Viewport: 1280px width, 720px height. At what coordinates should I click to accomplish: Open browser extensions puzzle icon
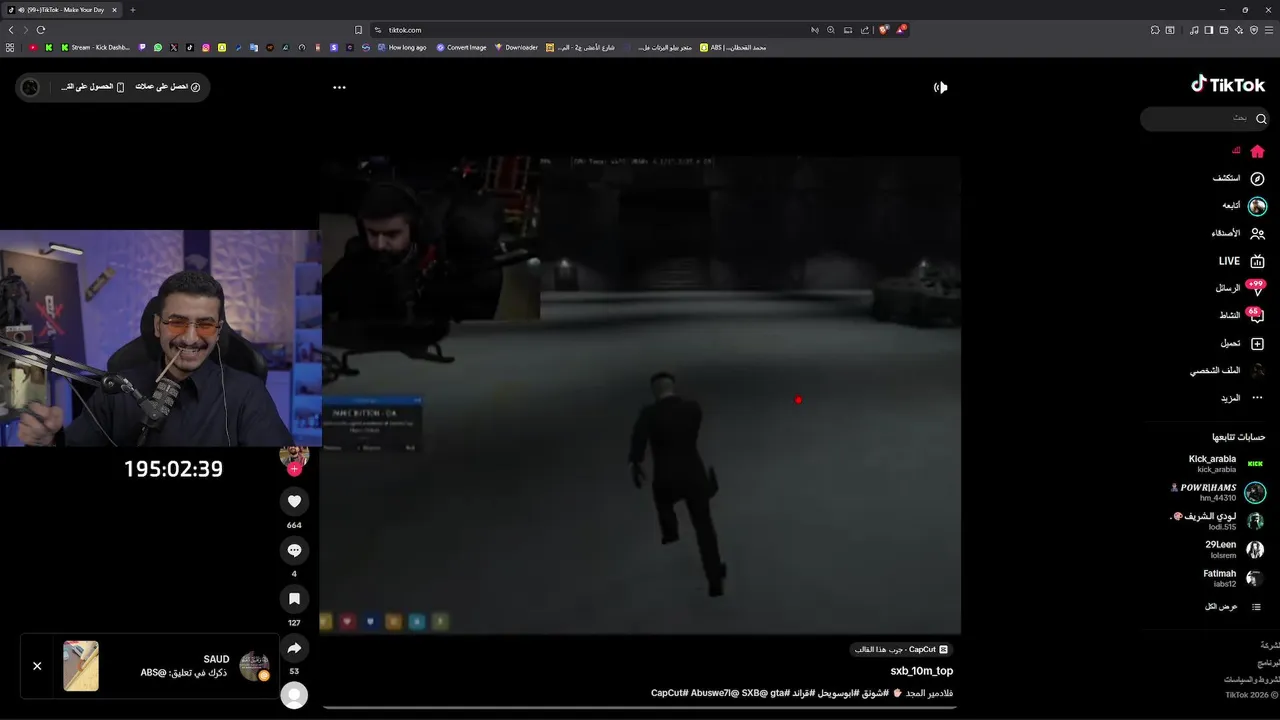click(x=1155, y=30)
